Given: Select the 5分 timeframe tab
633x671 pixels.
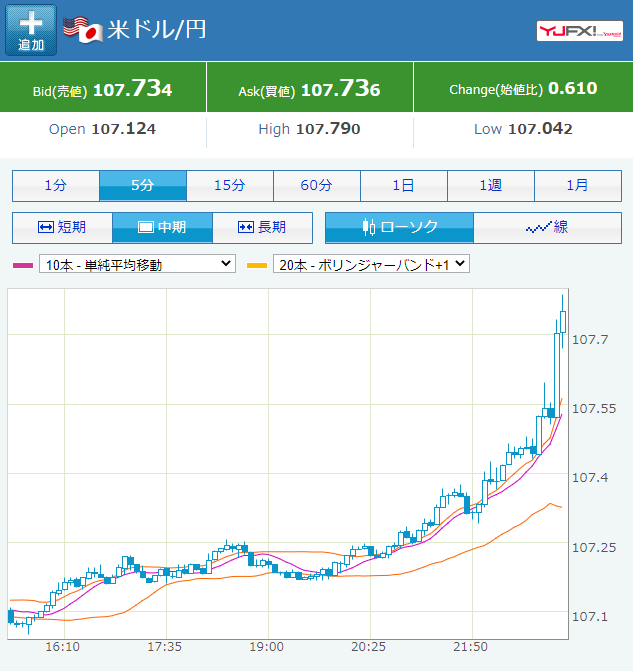Looking at the screenshot, I should coord(143,186).
